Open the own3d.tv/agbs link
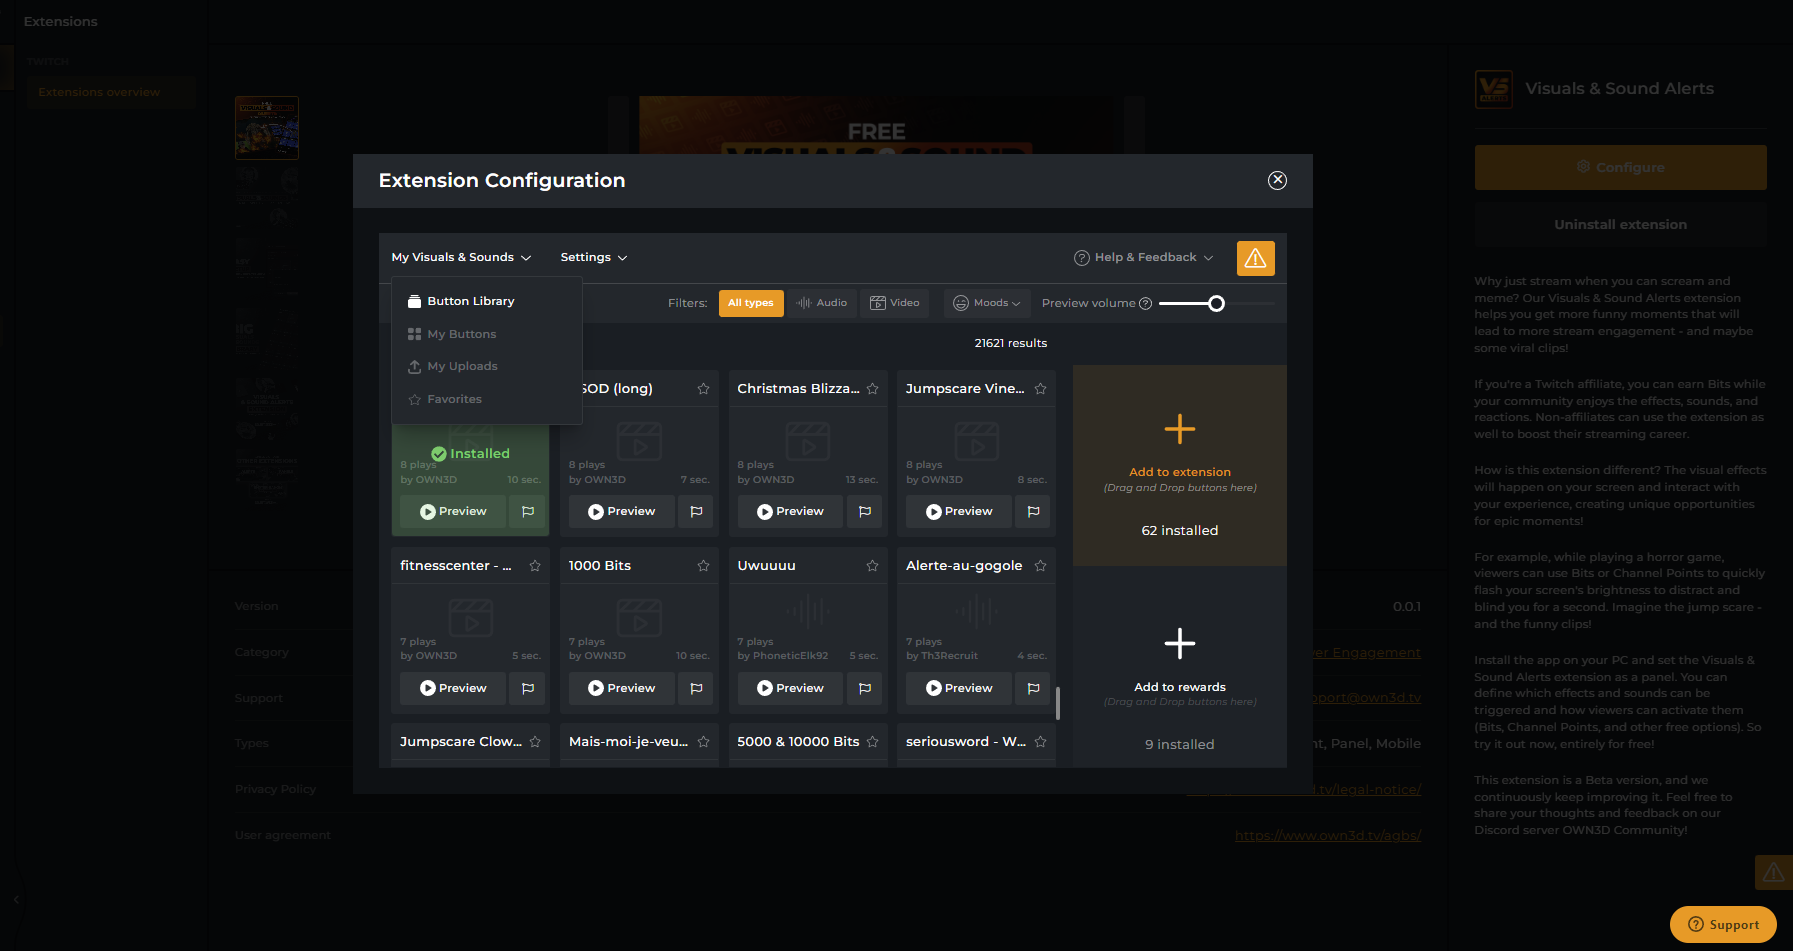The width and height of the screenshot is (1793, 951). [1328, 836]
